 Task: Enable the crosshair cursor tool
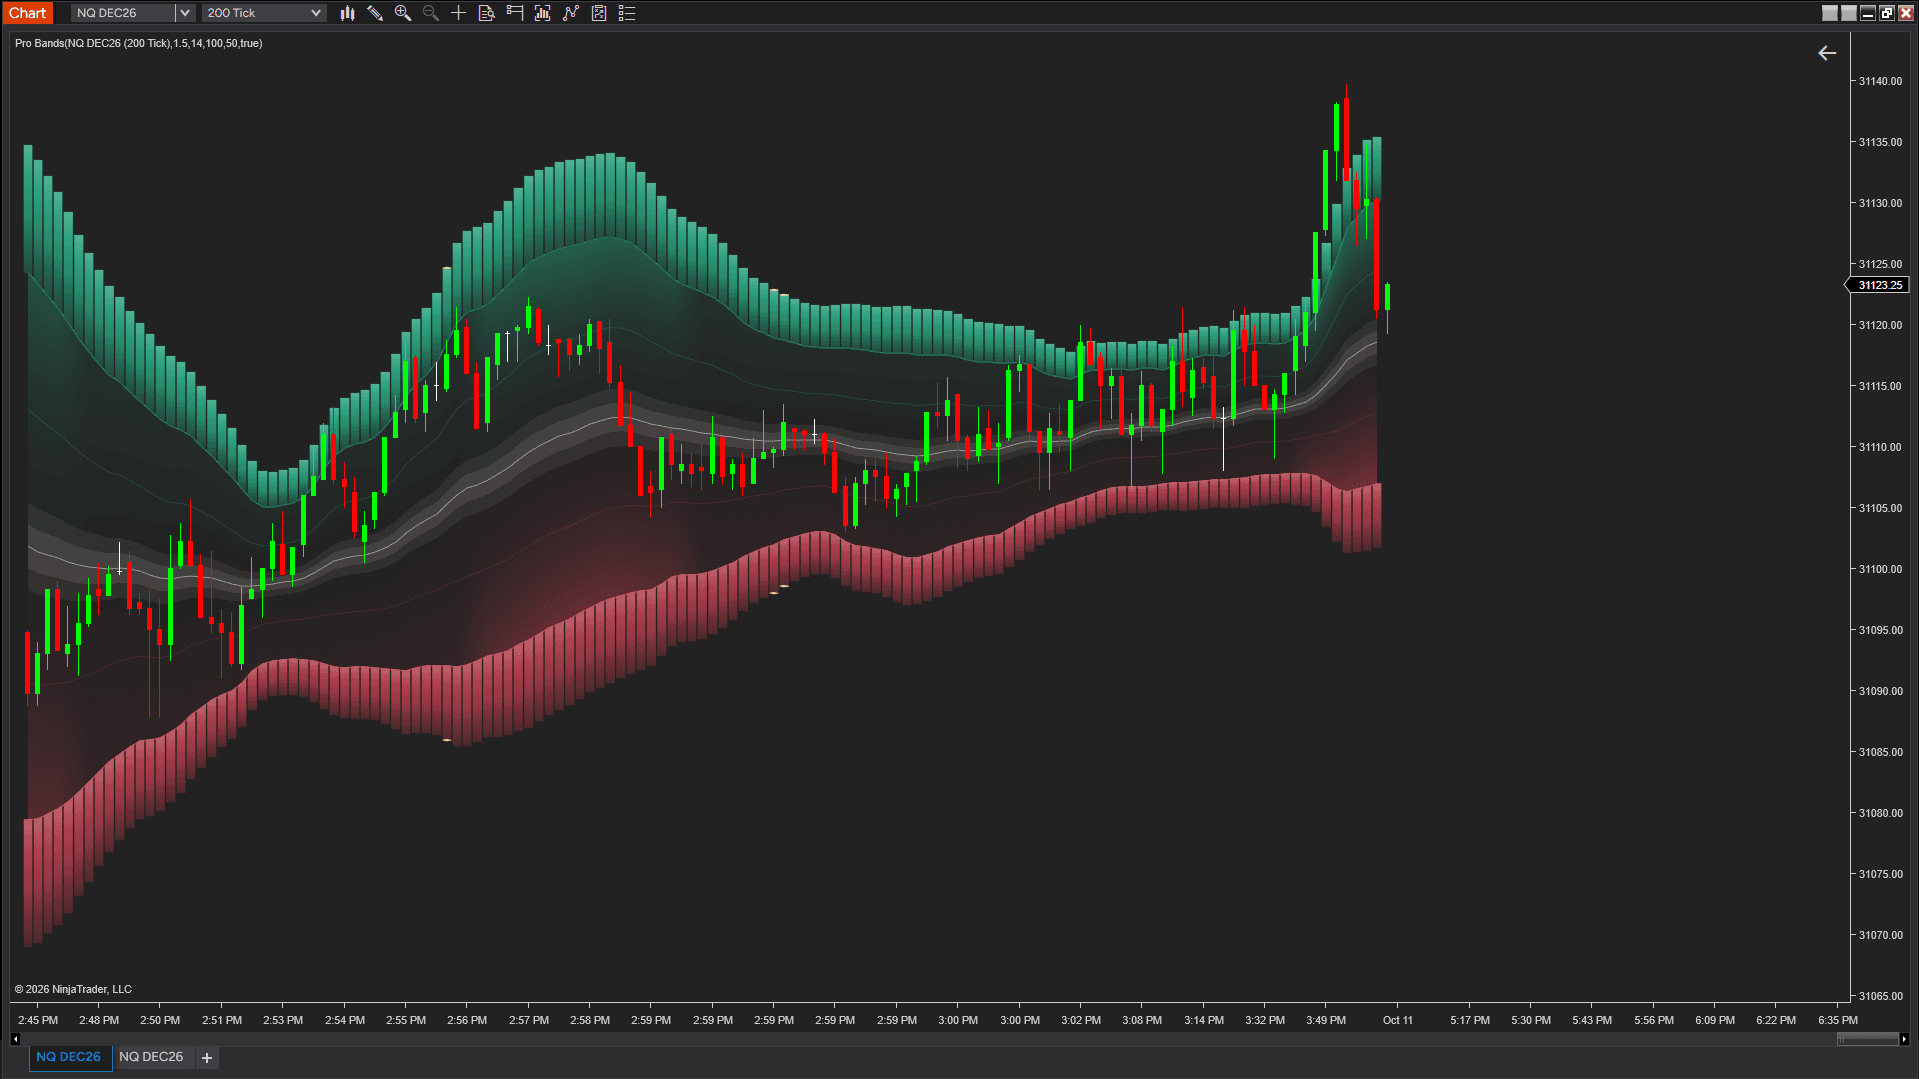(459, 13)
